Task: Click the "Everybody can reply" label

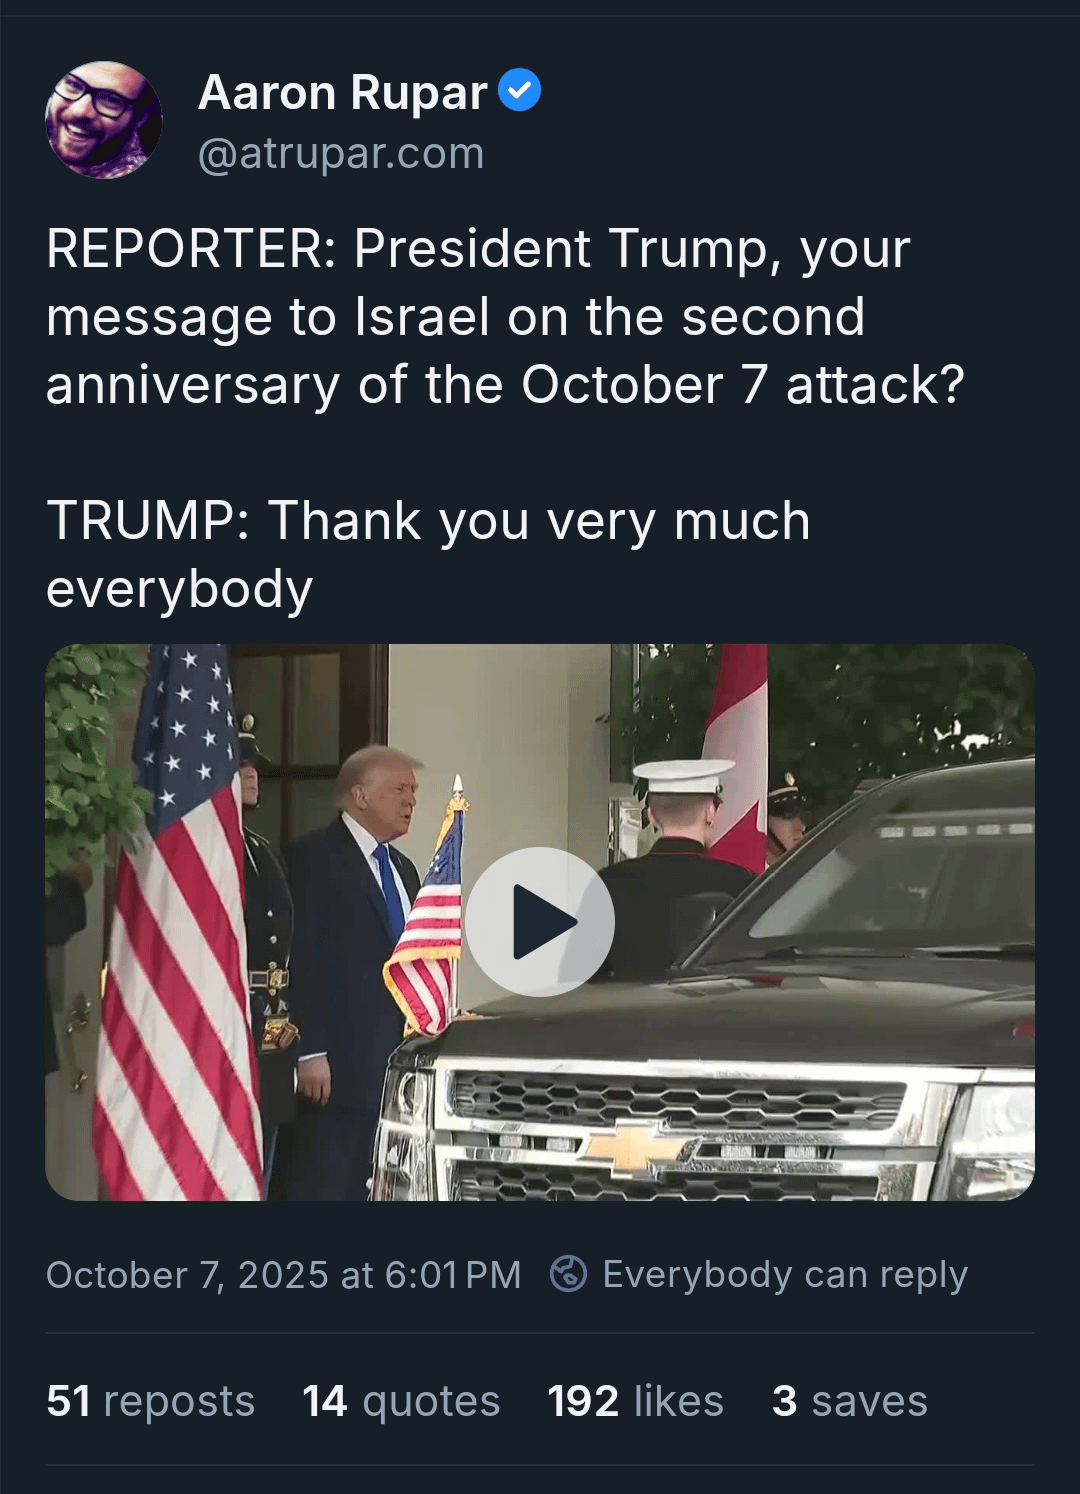Action: [785, 1275]
